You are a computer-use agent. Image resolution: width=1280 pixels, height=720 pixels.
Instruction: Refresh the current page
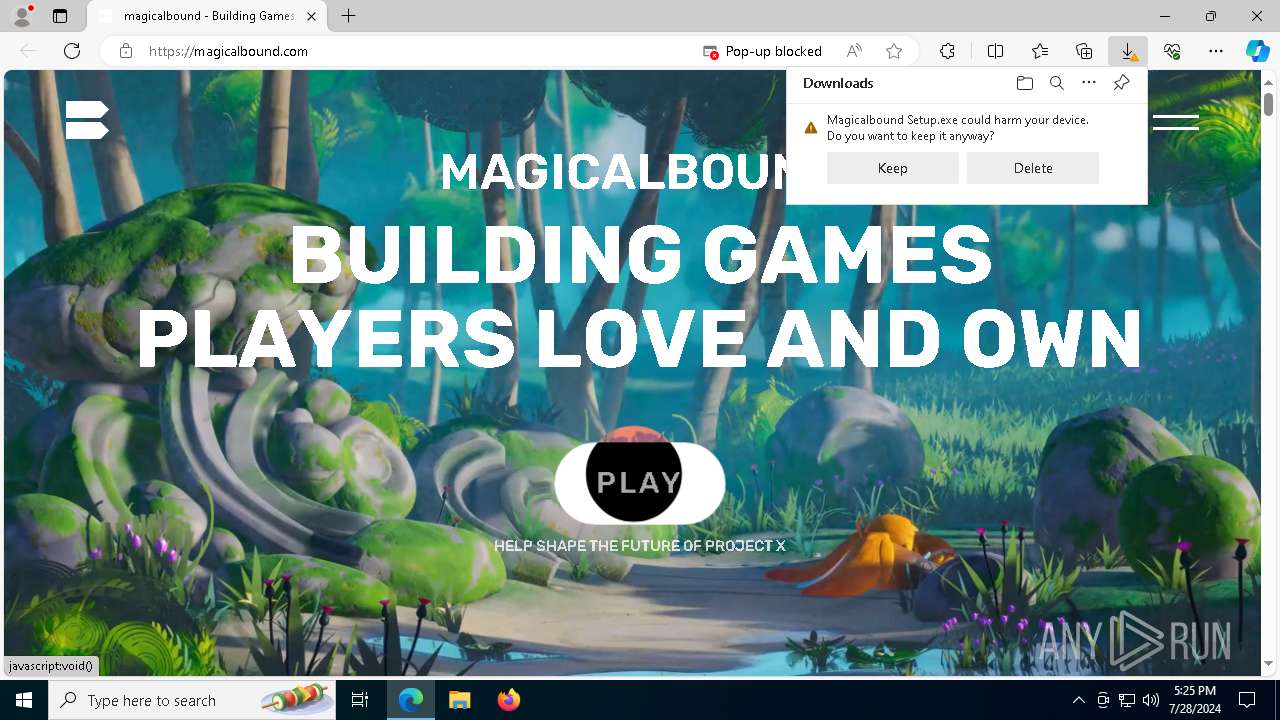pos(72,51)
